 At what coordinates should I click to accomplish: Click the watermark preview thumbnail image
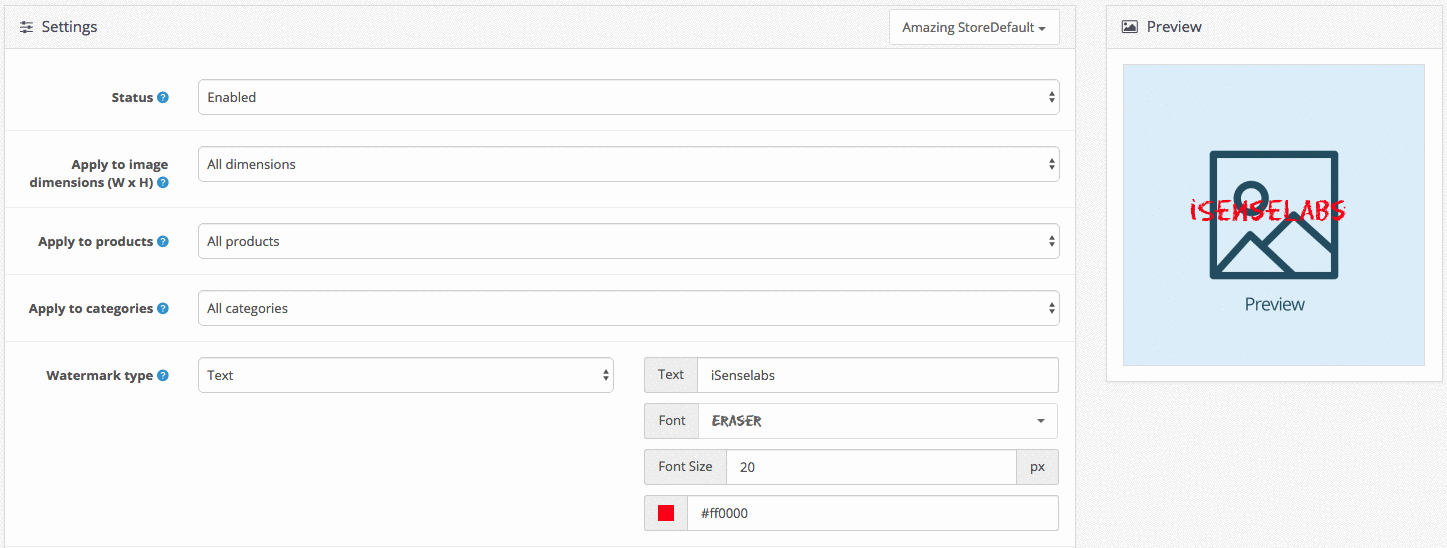1274,215
